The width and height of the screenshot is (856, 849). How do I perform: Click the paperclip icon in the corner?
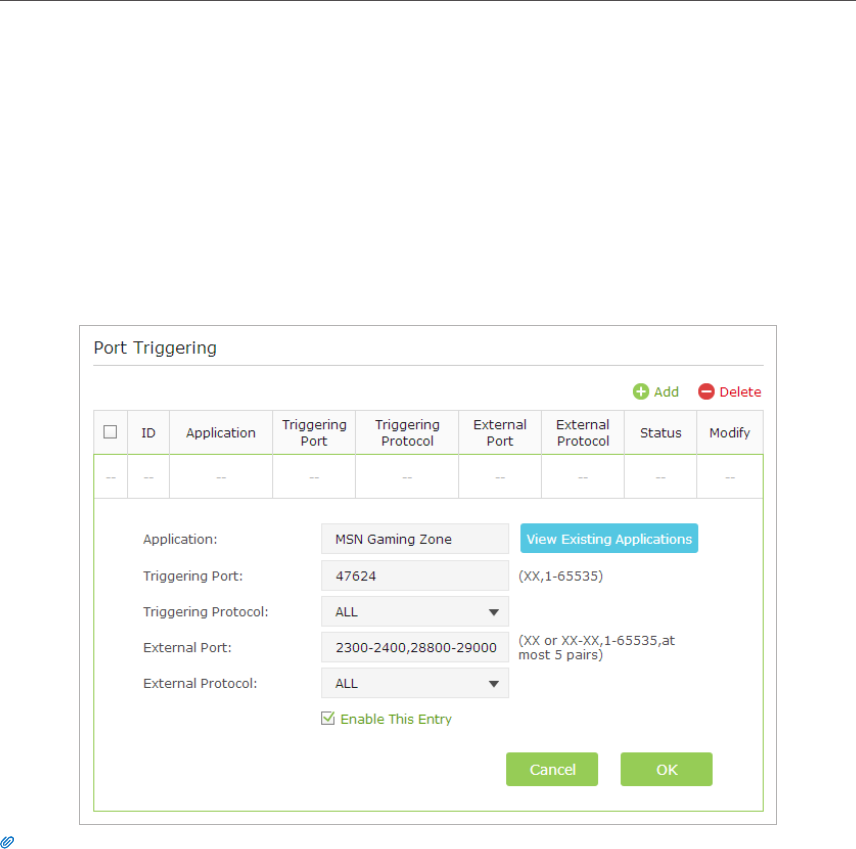coord(7,841)
